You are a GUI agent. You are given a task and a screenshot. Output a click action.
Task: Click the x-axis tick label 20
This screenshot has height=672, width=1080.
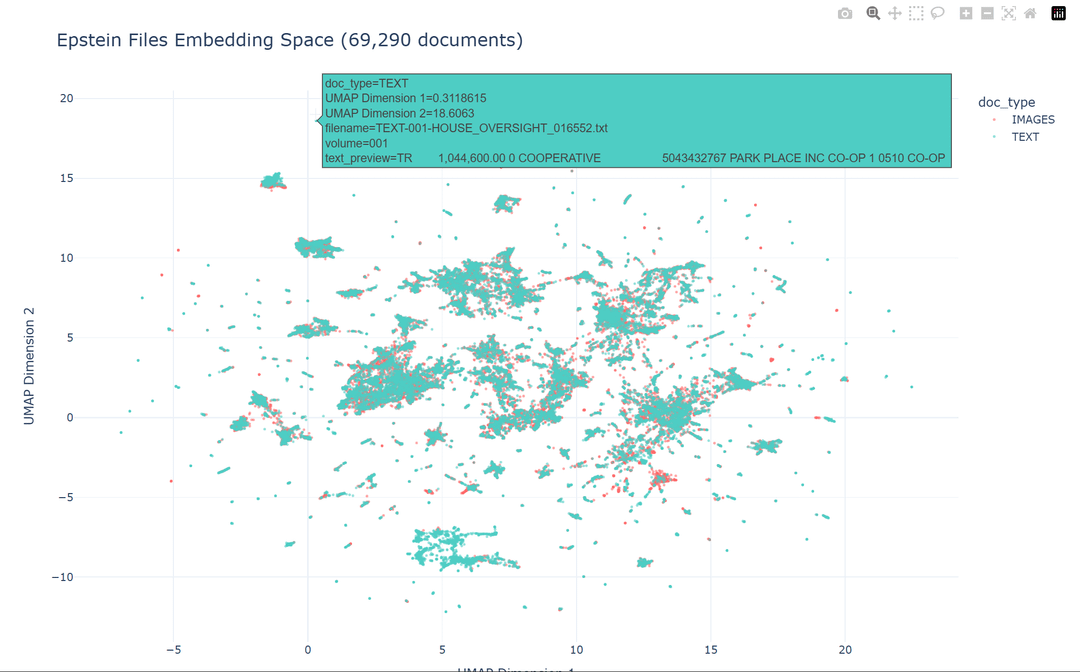(x=845, y=646)
